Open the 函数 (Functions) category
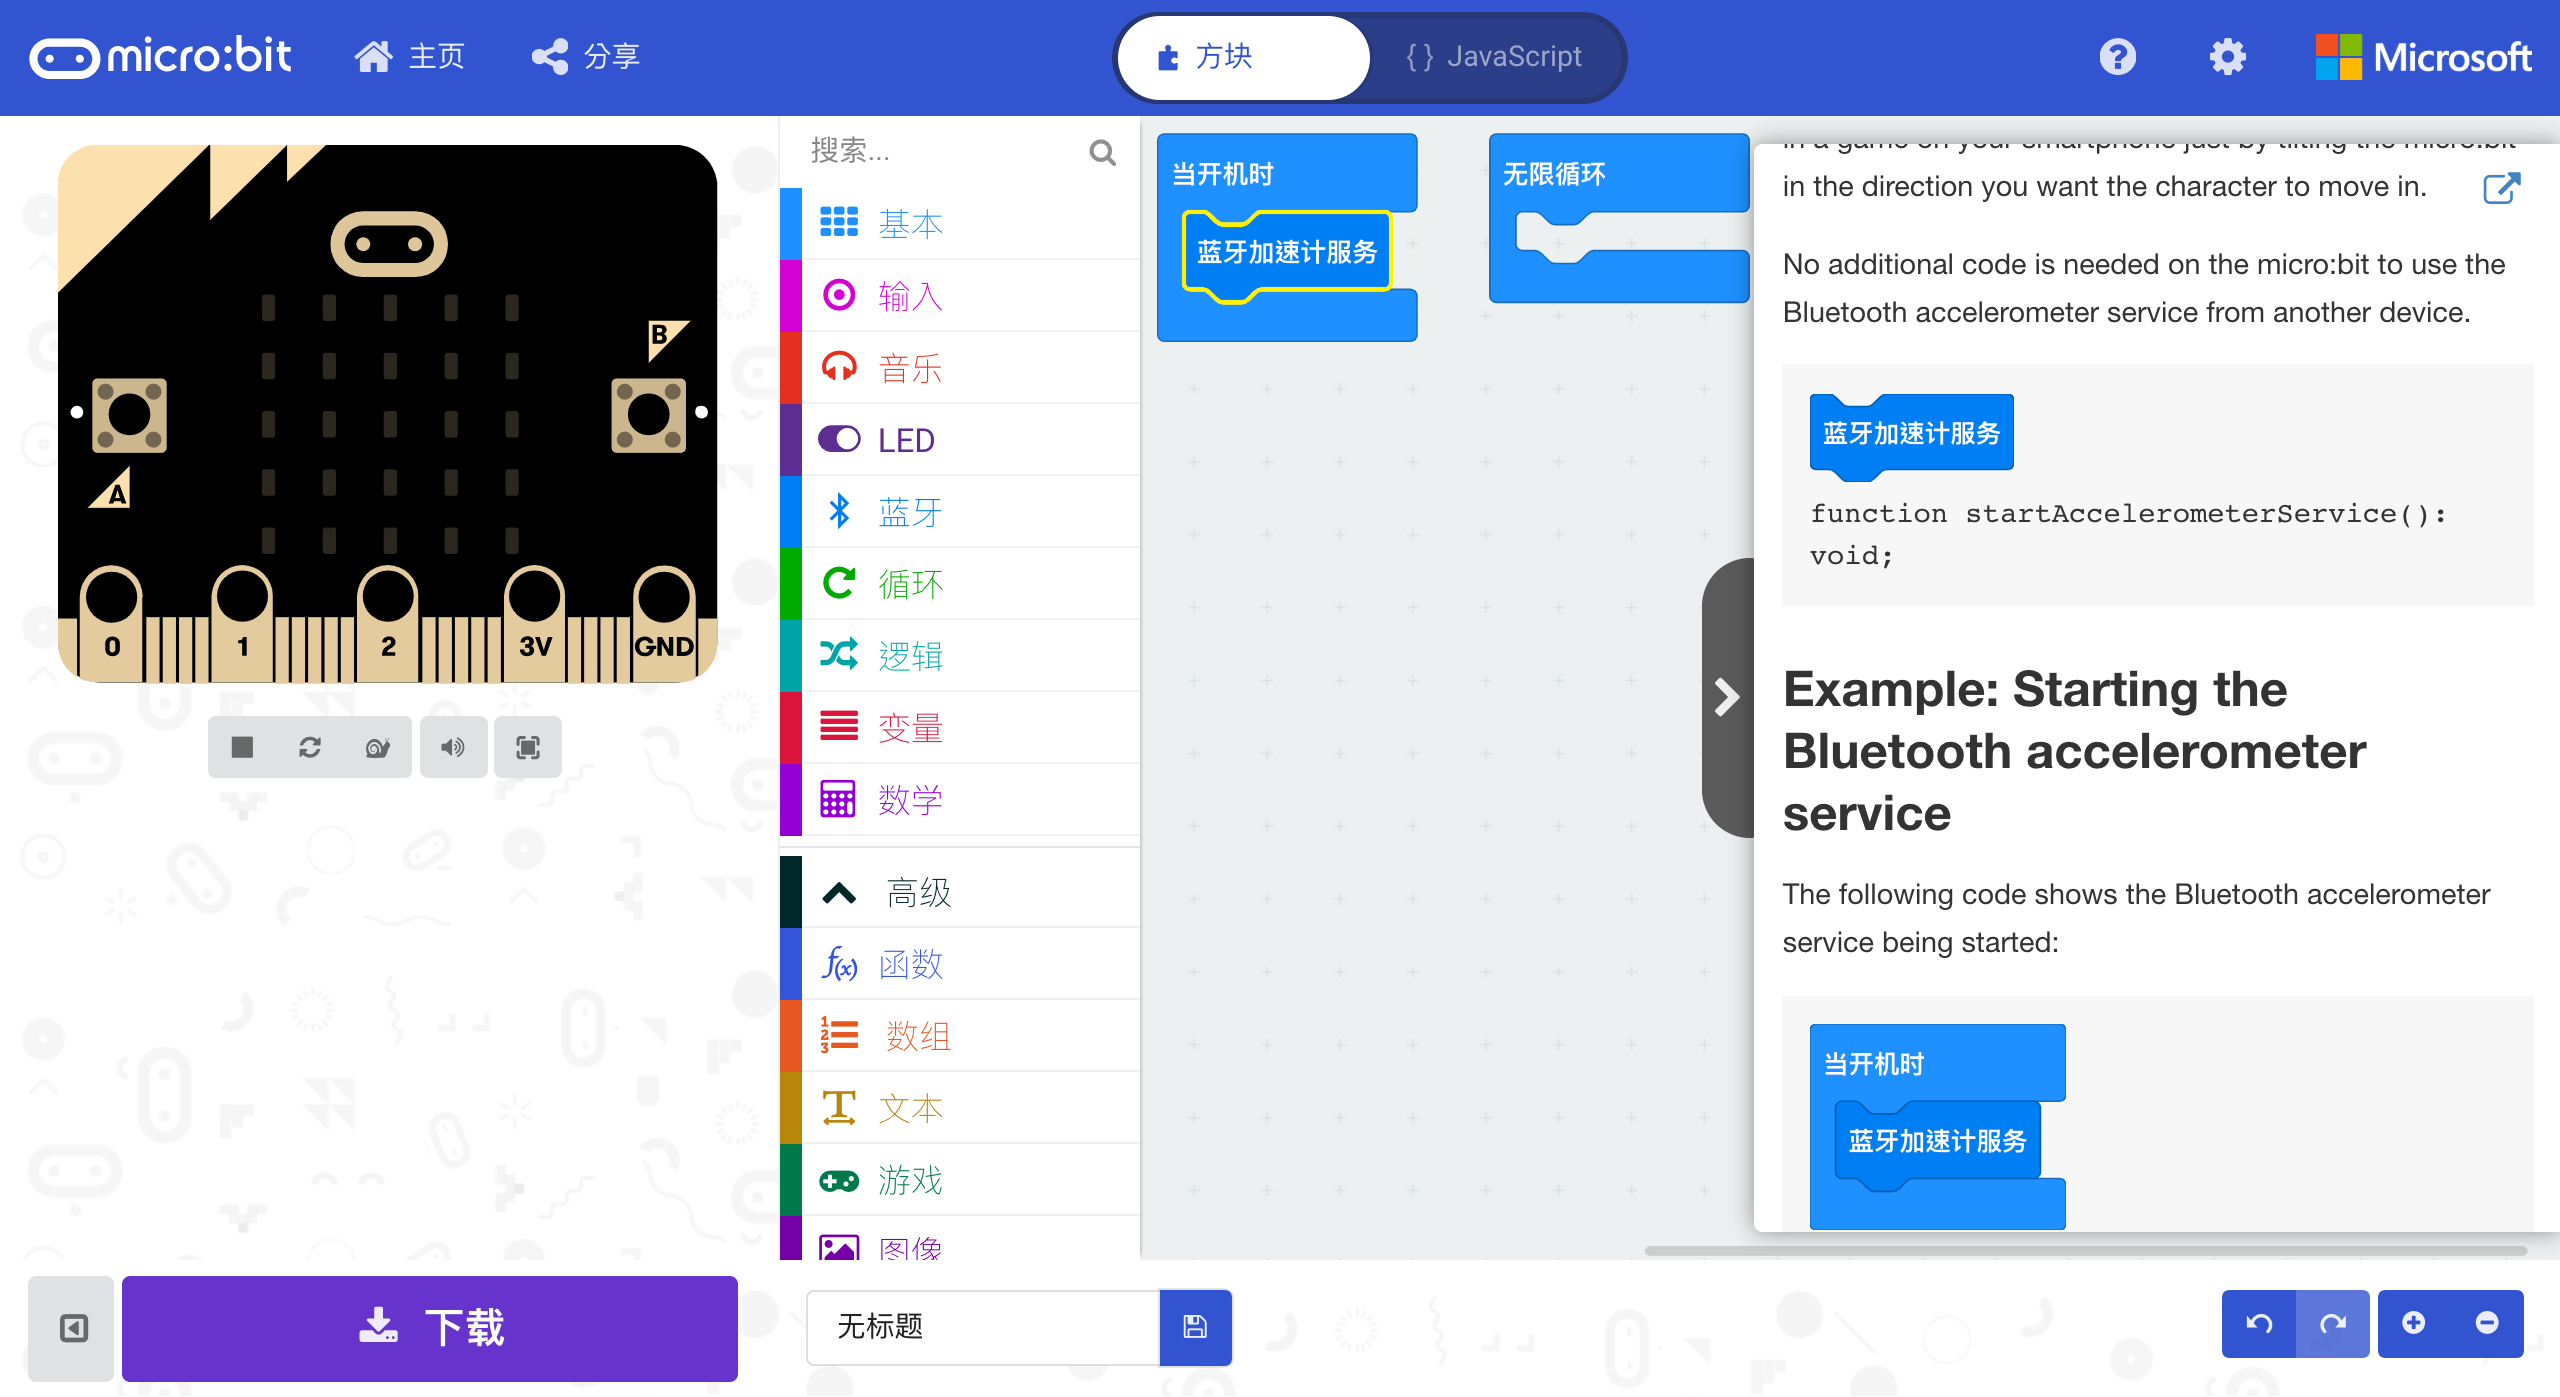Screen dimensions: 2560x1397 pyautogui.click(x=909, y=963)
